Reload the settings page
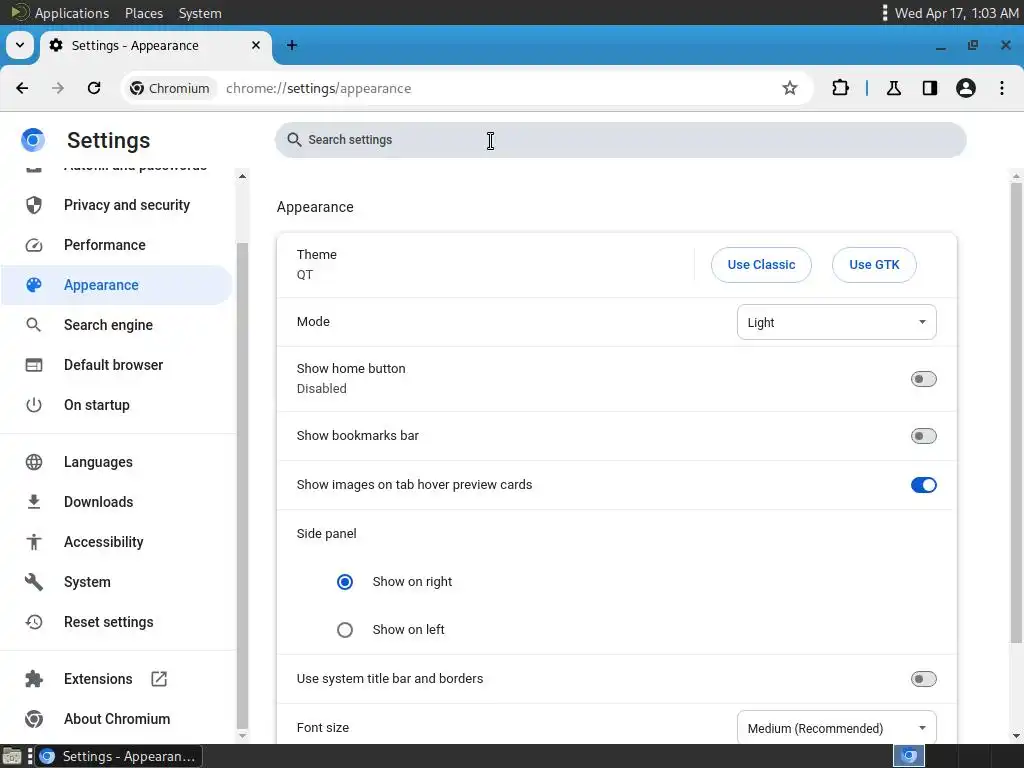This screenshot has height=768, width=1024. coord(94,88)
